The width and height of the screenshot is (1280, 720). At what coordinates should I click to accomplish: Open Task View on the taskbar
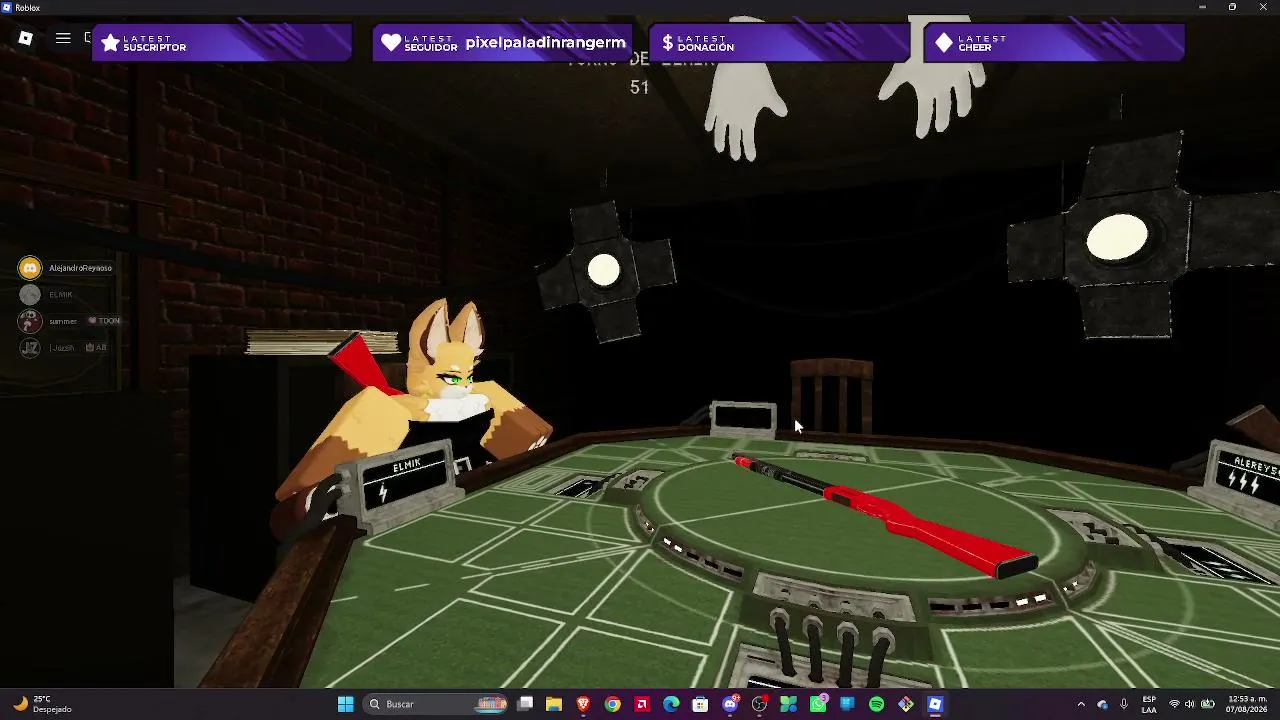(x=525, y=704)
